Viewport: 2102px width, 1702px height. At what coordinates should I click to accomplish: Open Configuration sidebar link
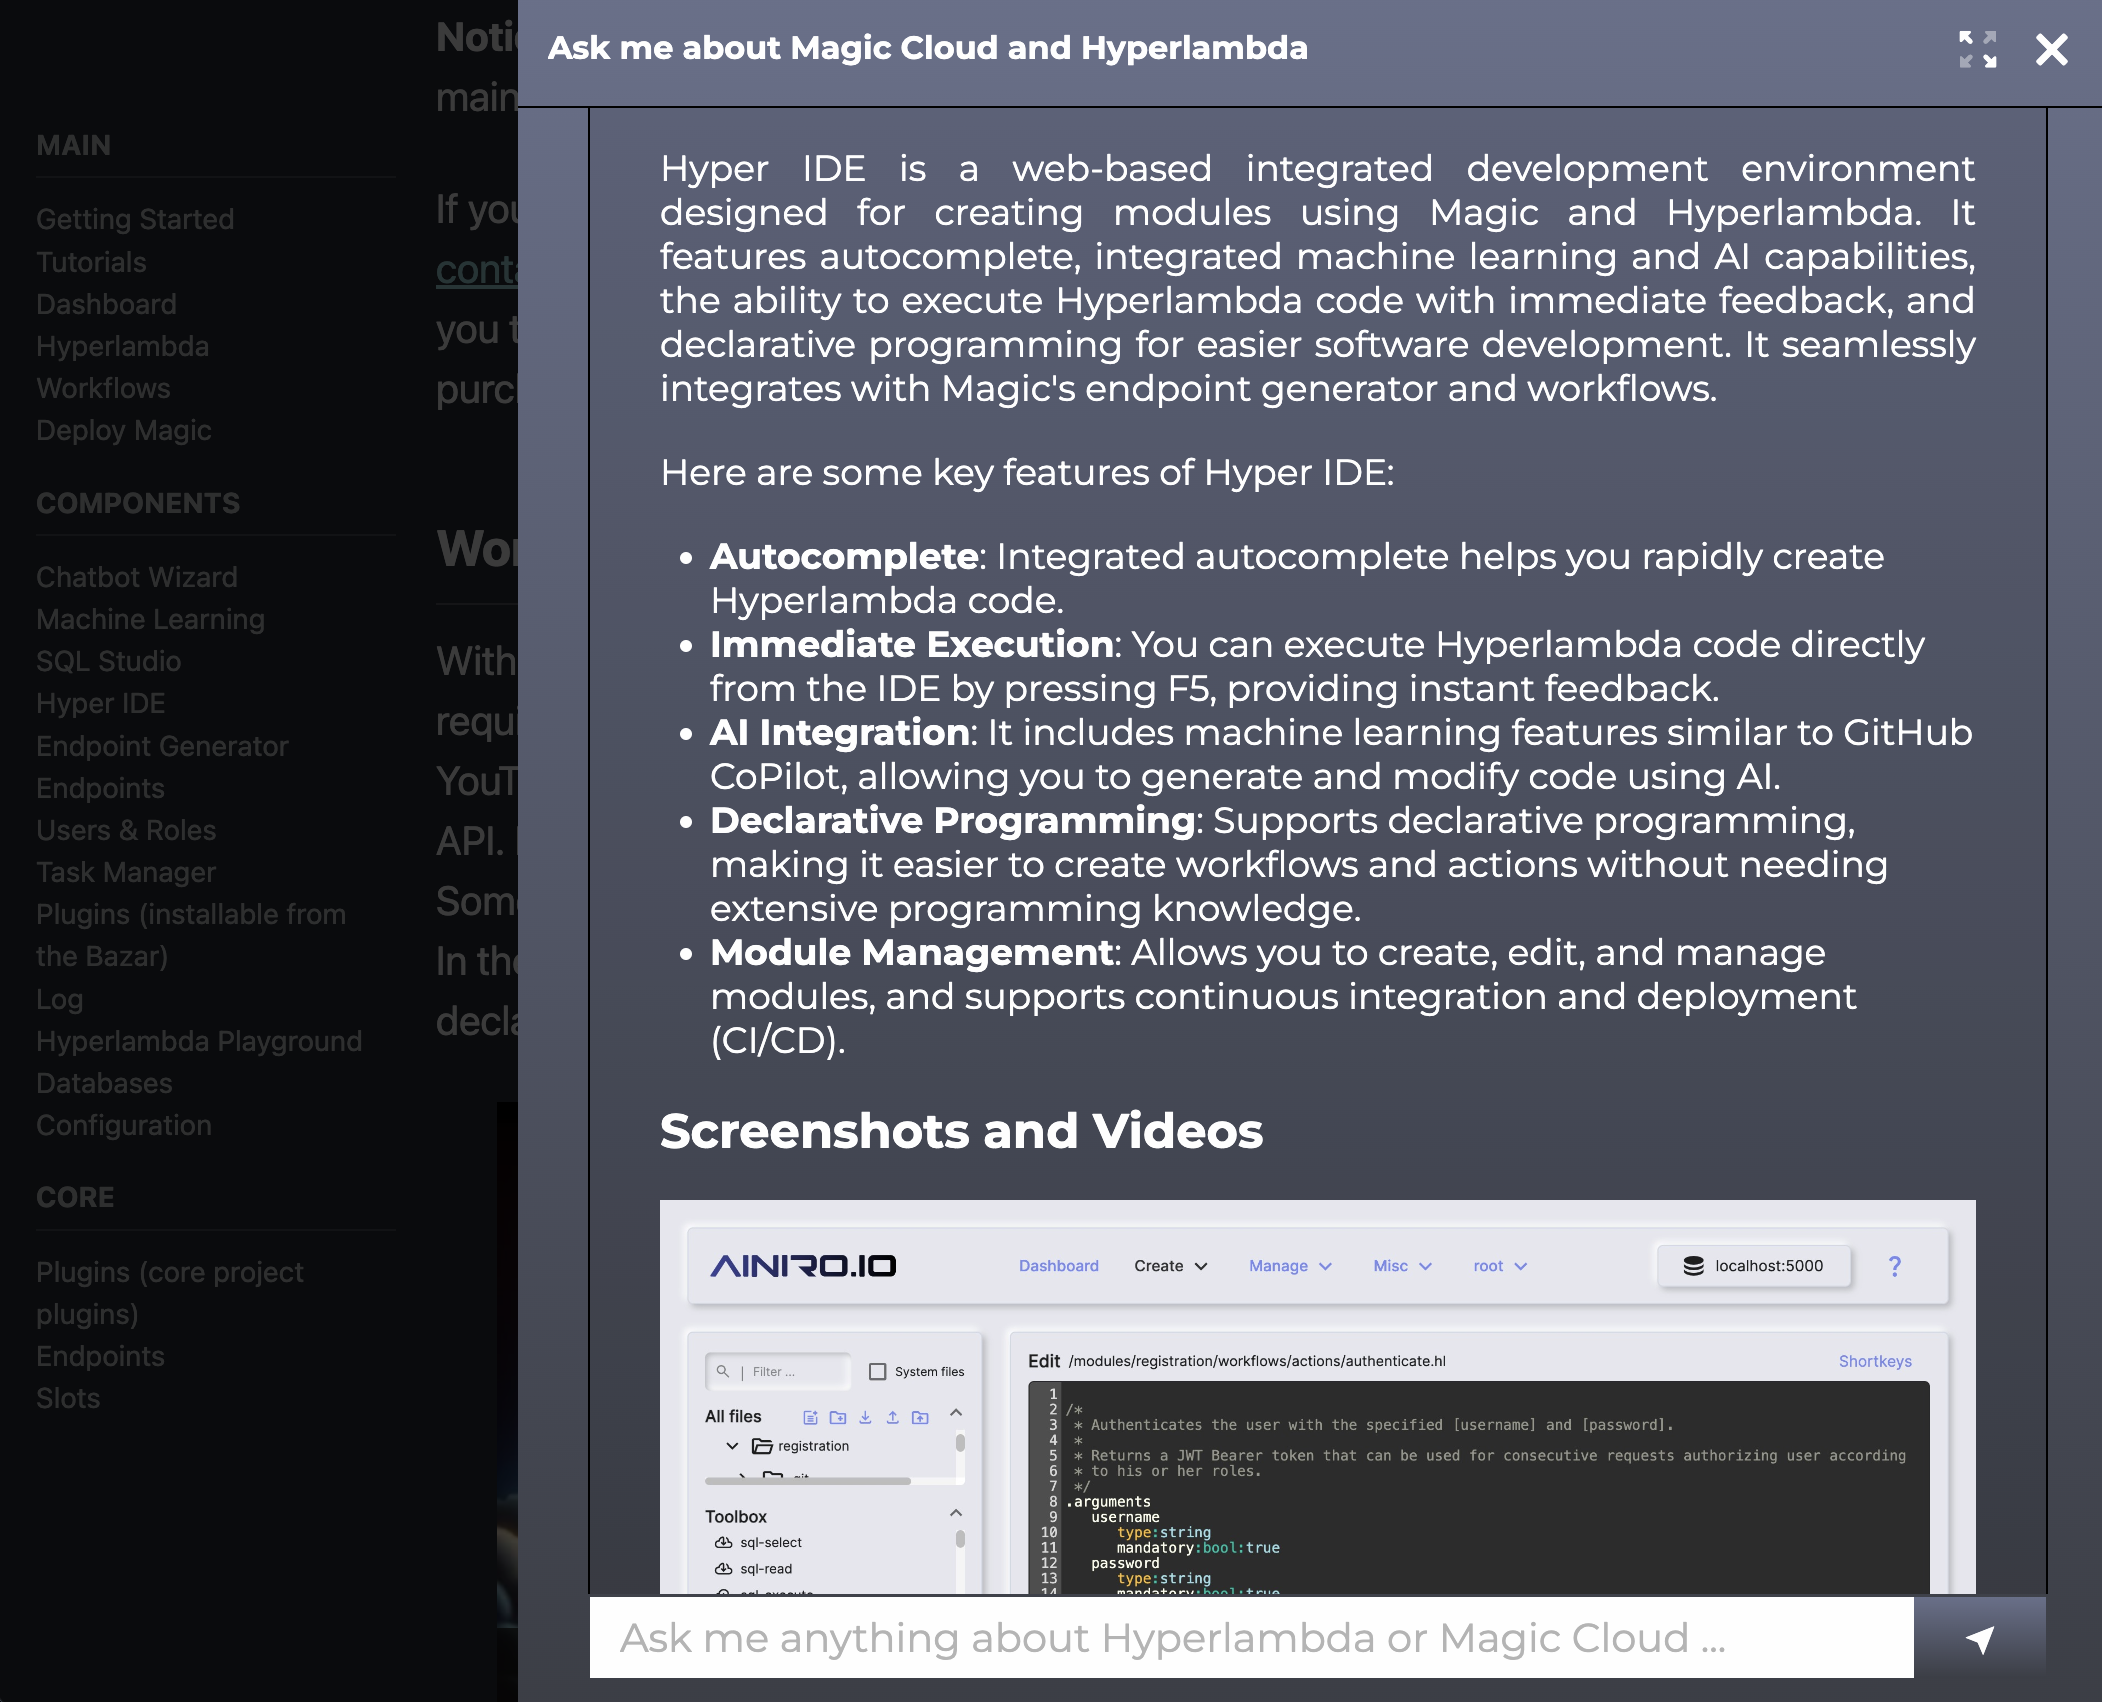[124, 1125]
